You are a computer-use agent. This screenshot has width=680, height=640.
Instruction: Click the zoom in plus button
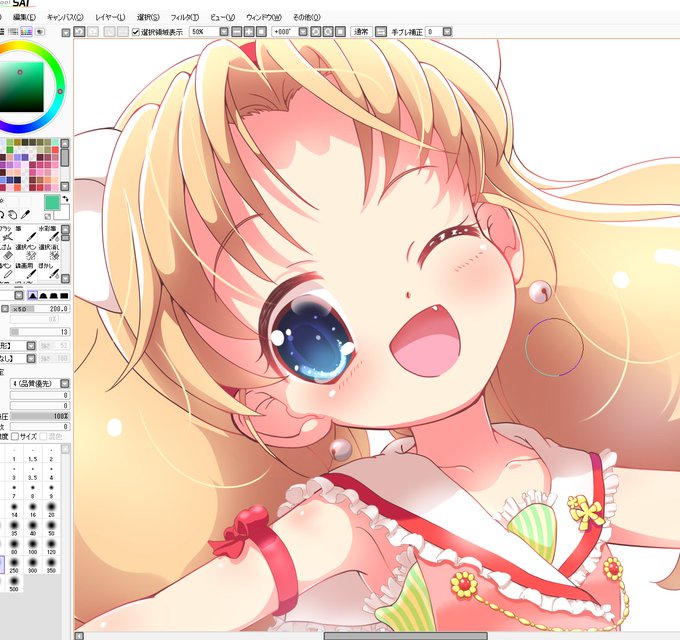249,32
